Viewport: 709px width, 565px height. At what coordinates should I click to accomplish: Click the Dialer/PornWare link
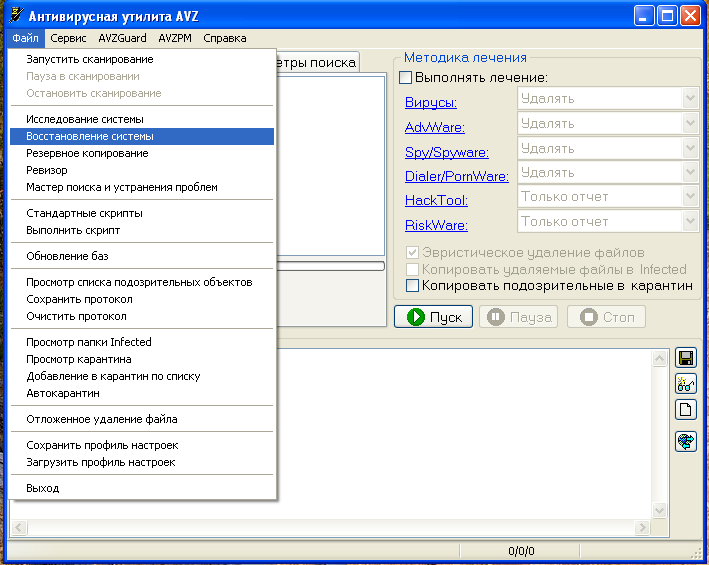(x=457, y=176)
